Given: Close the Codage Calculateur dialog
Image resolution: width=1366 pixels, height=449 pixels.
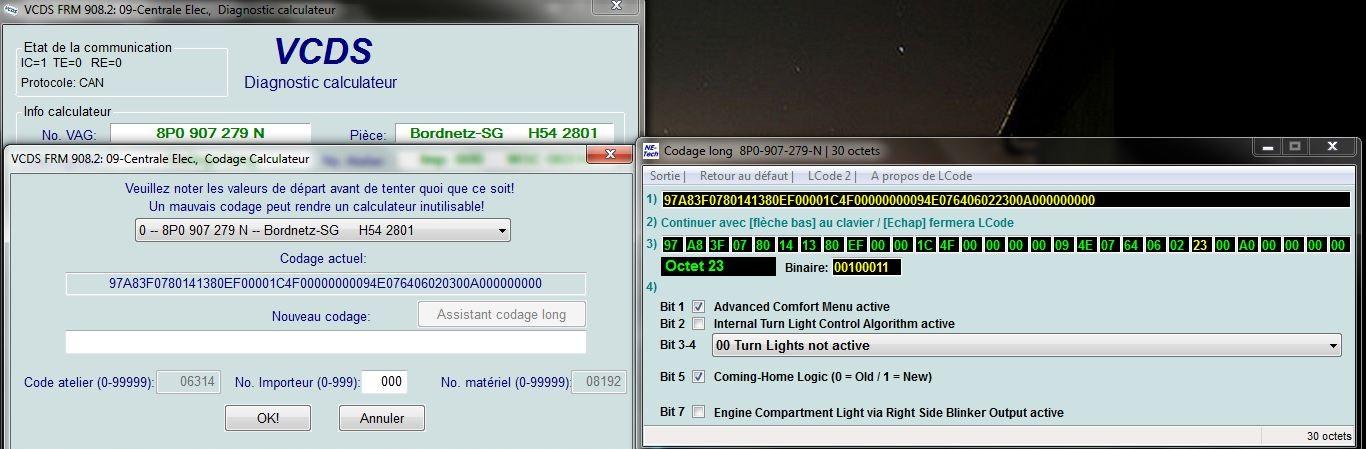Looking at the screenshot, I should (x=608, y=155).
